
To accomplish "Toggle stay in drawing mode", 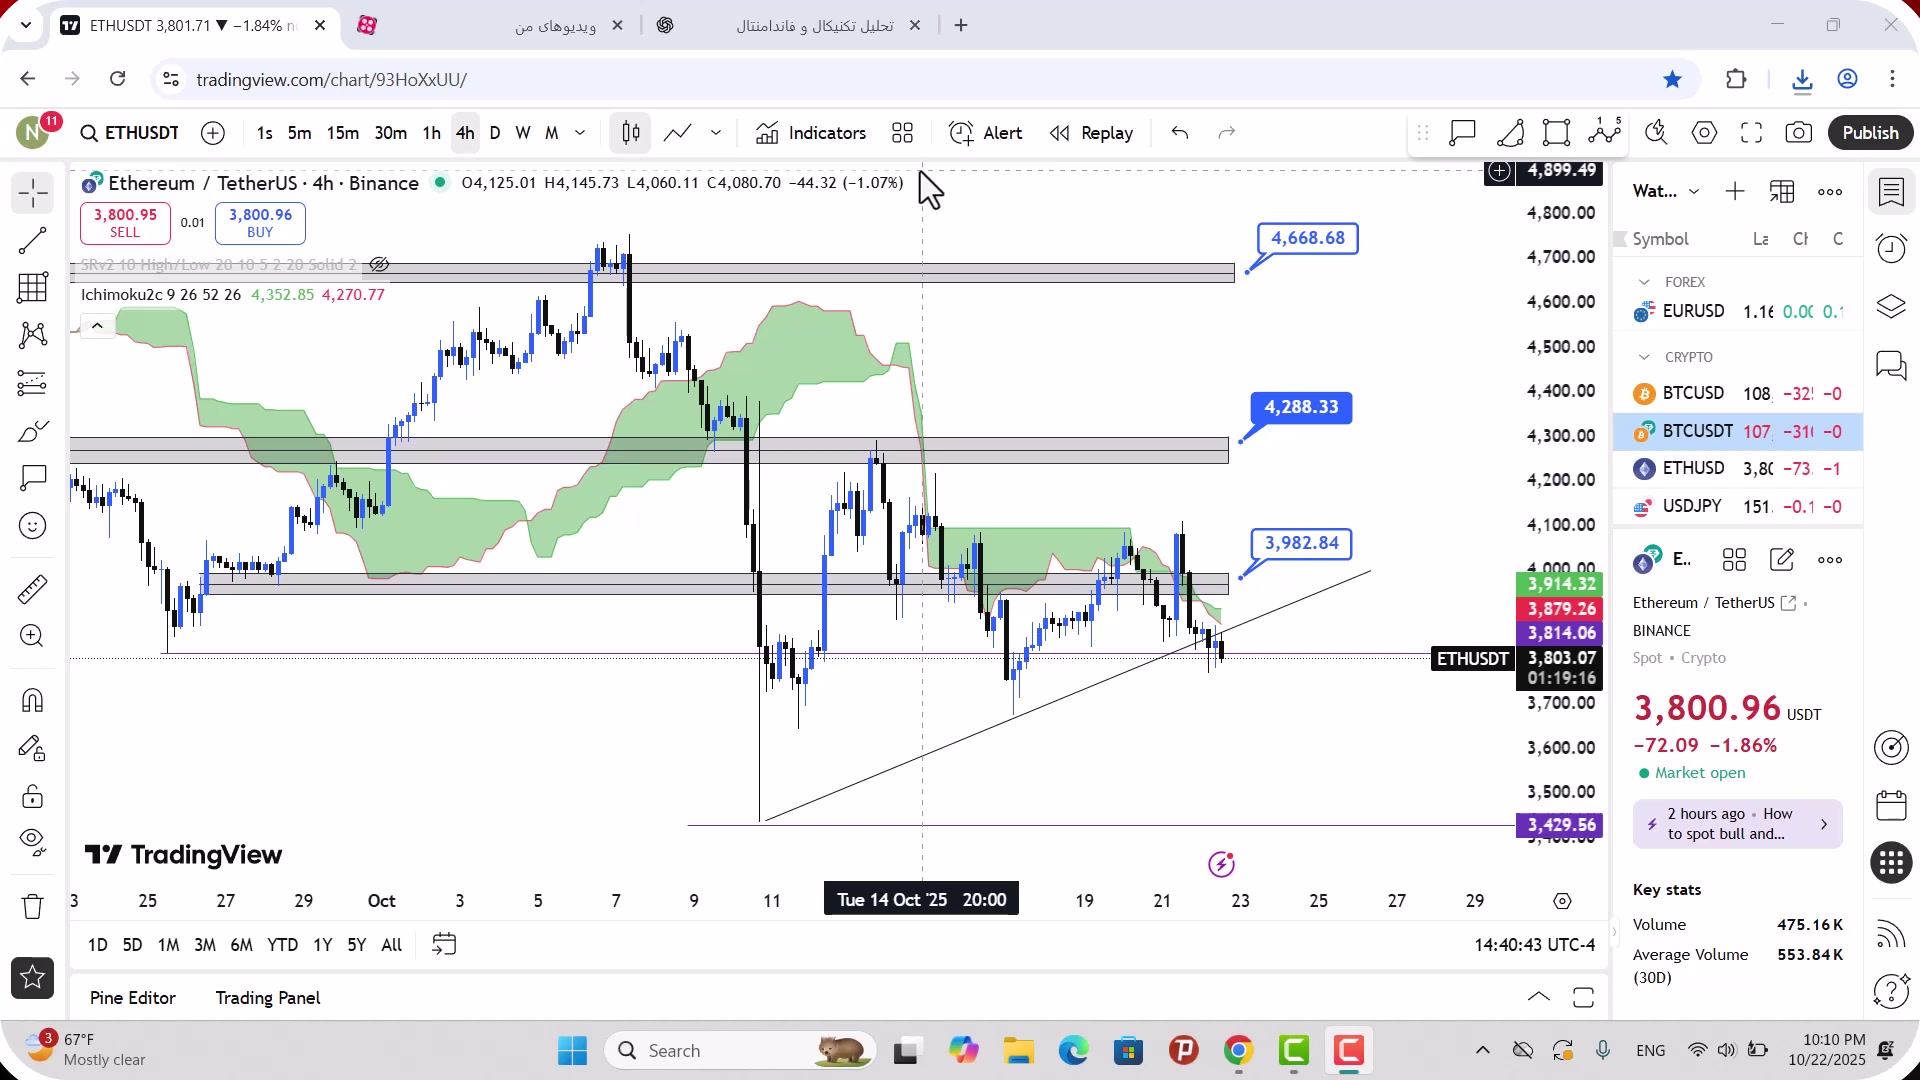I will pyautogui.click(x=33, y=748).
